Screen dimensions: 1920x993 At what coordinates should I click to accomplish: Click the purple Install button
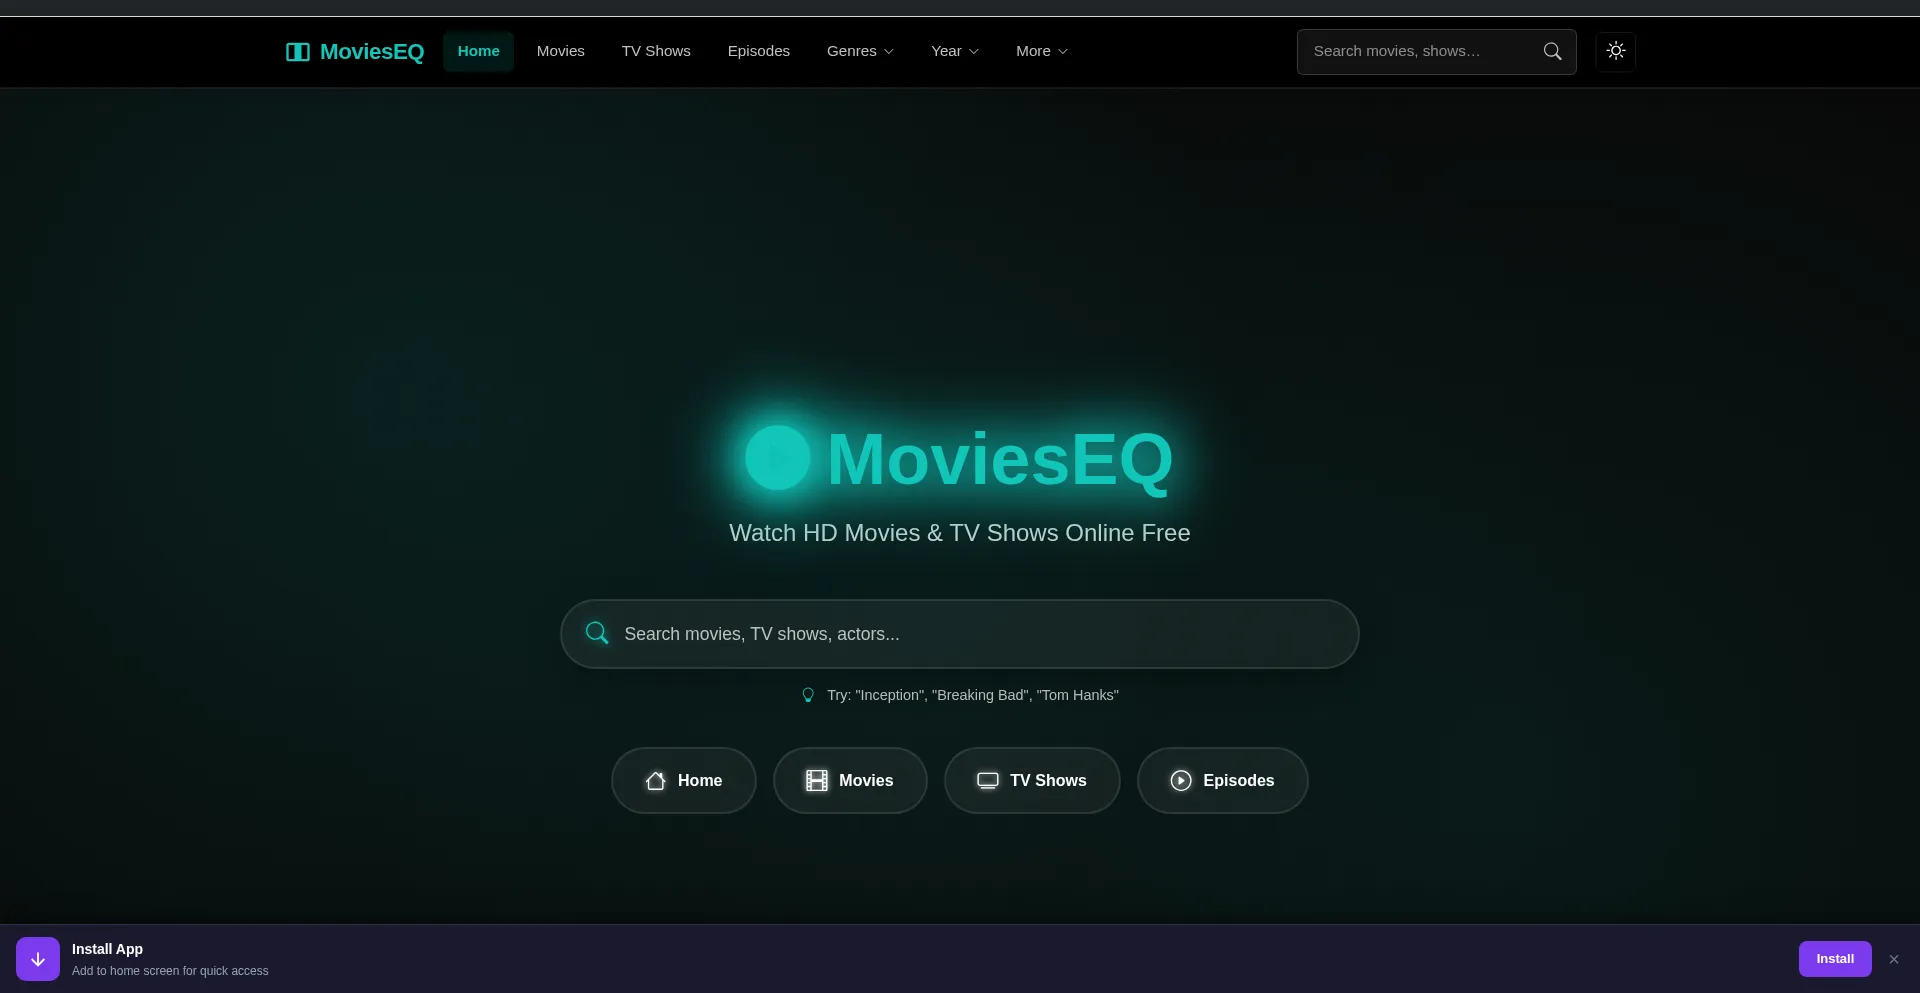point(1835,959)
